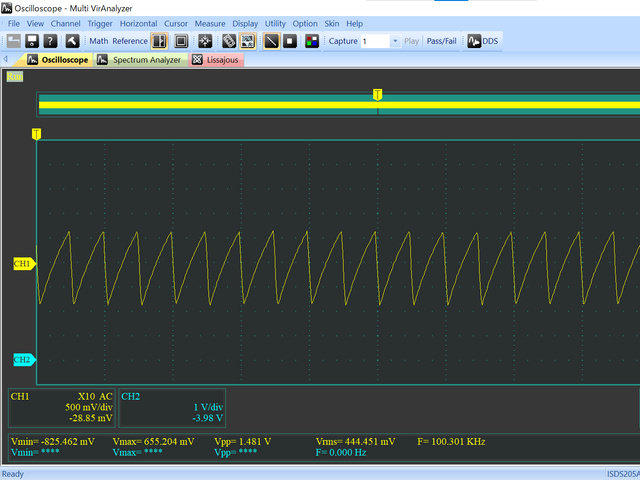This screenshot has width=640, height=480.
Task: Open the Capture count dropdown
Action: click(393, 42)
